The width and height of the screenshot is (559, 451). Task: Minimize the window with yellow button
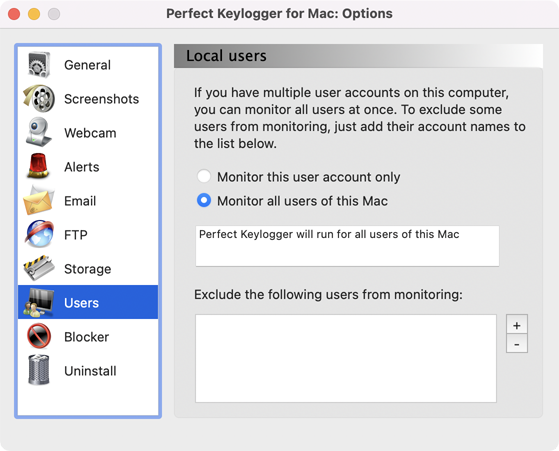click(x=34, y=14)
